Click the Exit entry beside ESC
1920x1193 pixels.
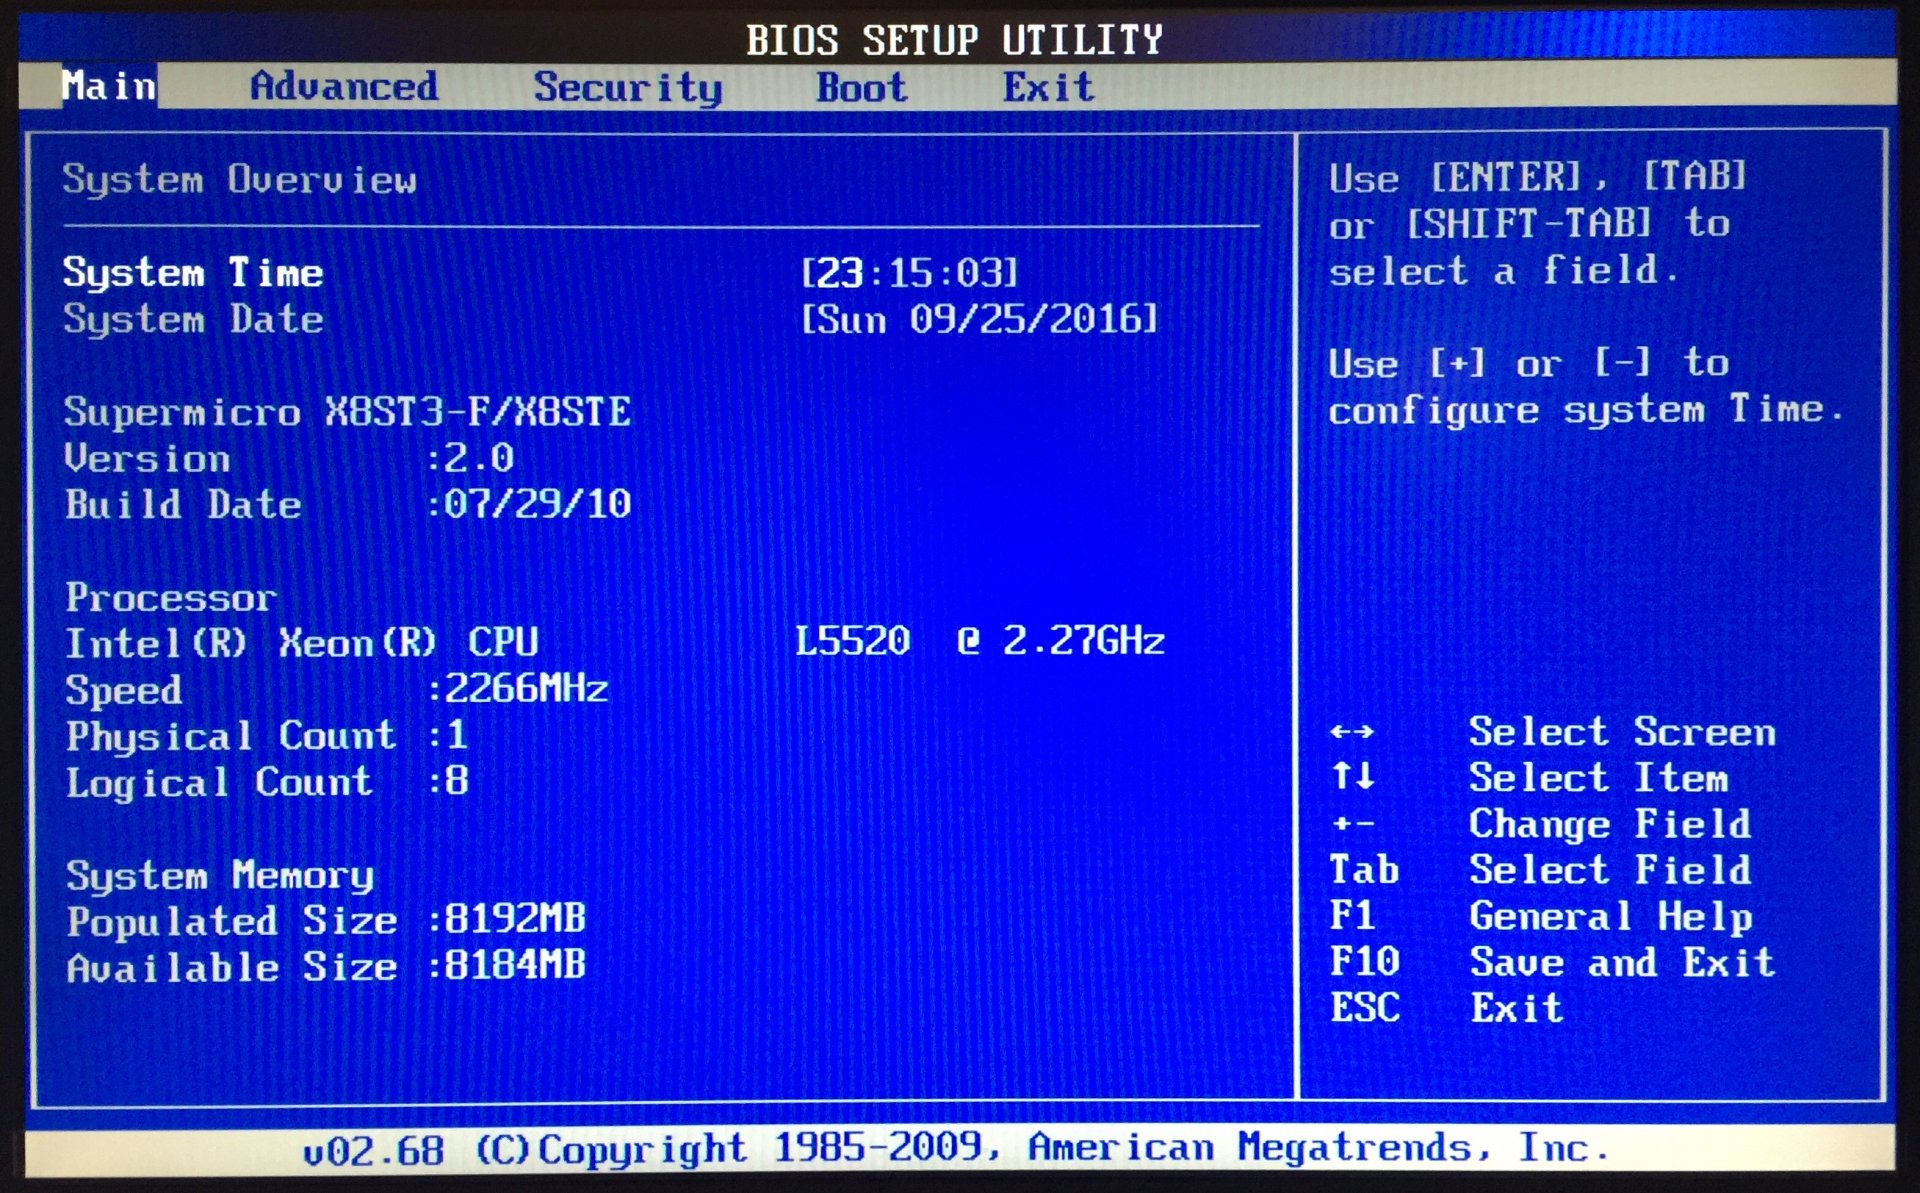tap(1516, 1009)
